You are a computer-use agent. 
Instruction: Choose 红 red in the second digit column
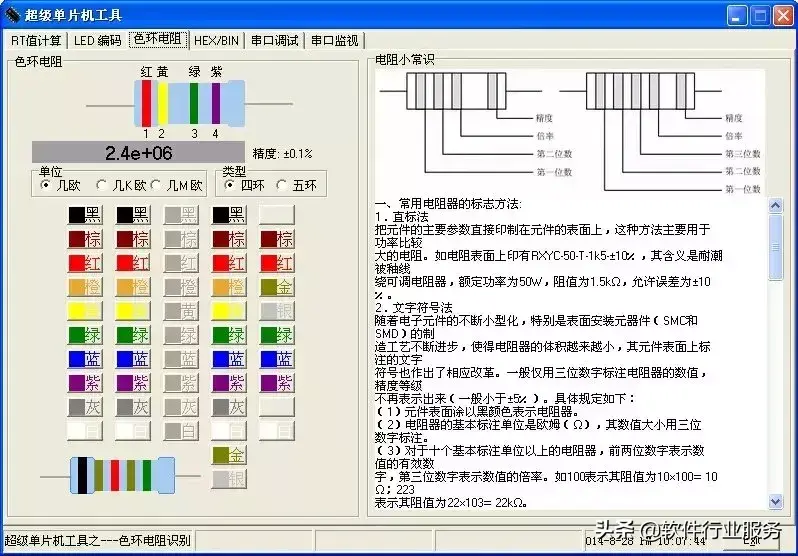133,263
